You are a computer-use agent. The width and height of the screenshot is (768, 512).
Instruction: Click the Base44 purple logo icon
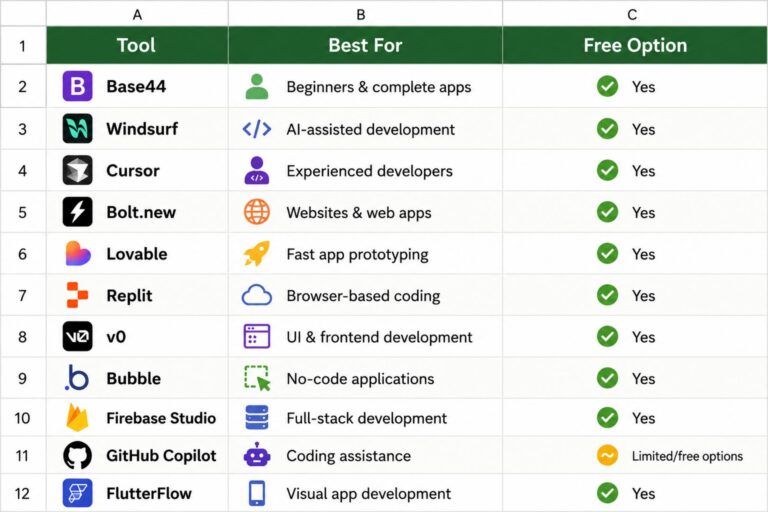[77, 86]
